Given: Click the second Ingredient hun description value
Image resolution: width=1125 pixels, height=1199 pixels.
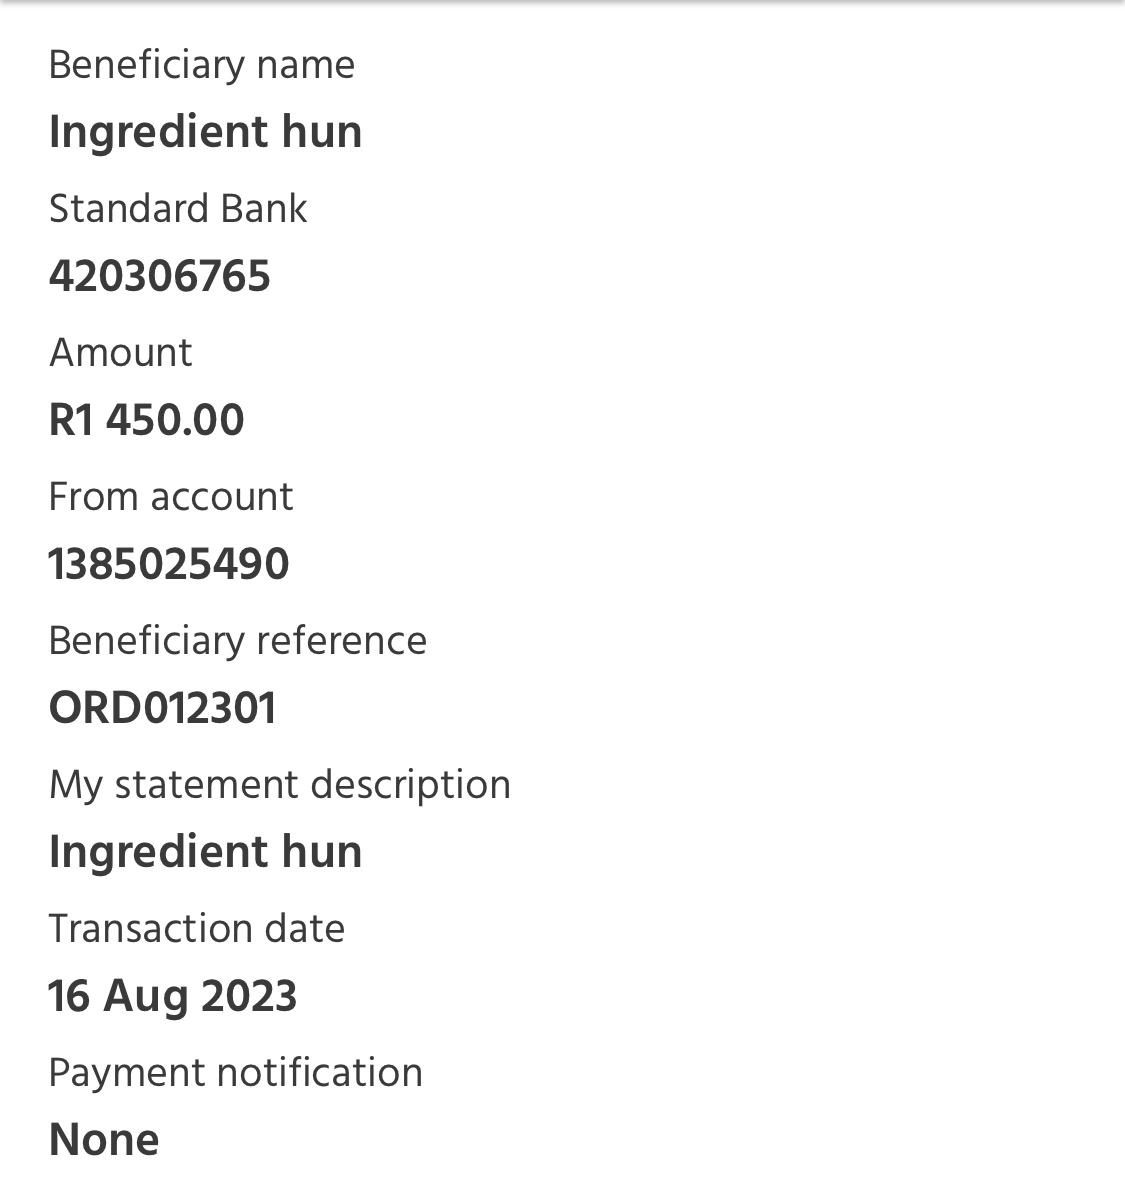Looking at the screenshot, I should pyautogui.click(x=205, y=853).
